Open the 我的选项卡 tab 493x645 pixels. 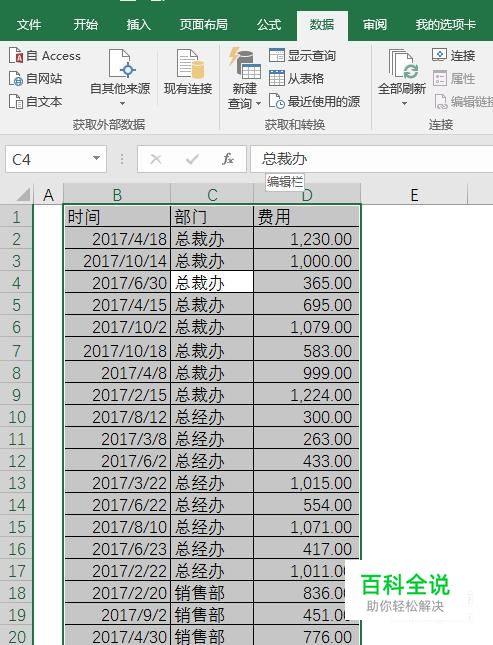(x=446, y=25)
